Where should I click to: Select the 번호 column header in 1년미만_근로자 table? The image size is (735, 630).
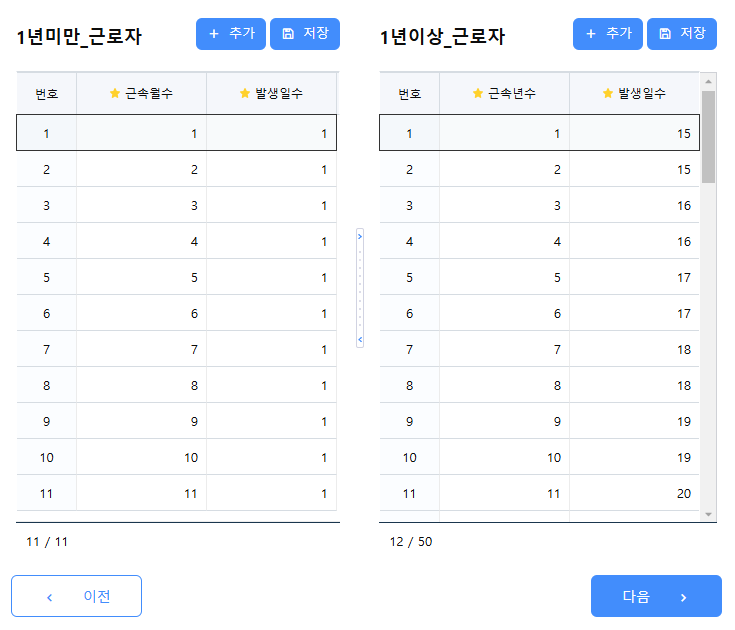click(46, 94)
